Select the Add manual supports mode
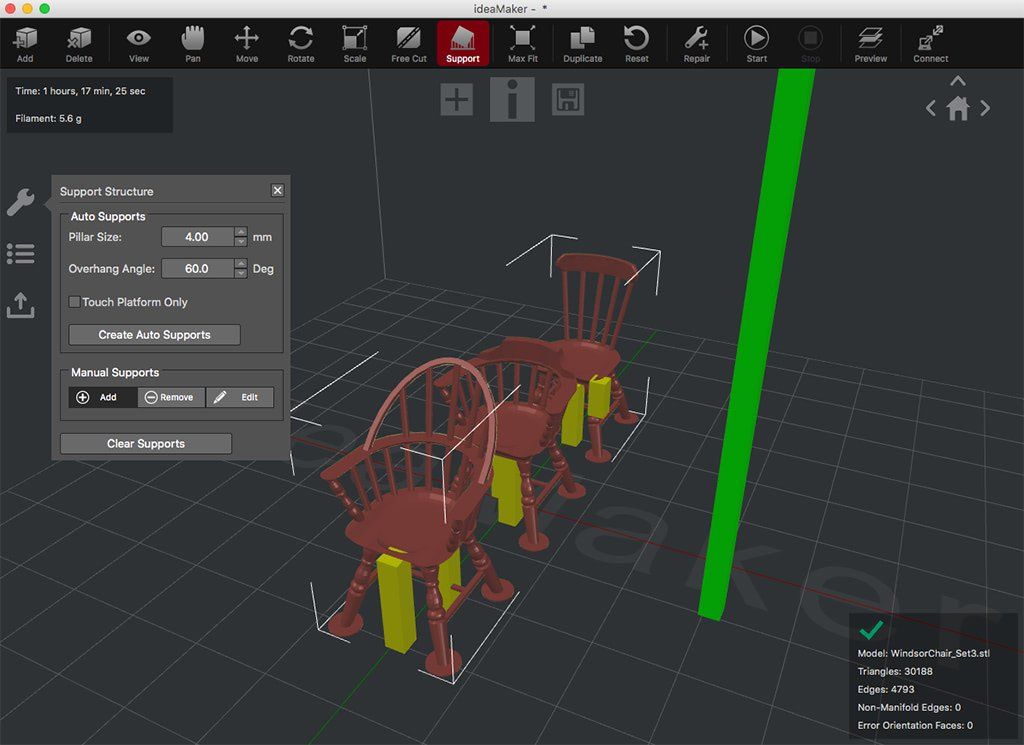The width and height of the screenshot is (1024, 745). pos(102,397)
